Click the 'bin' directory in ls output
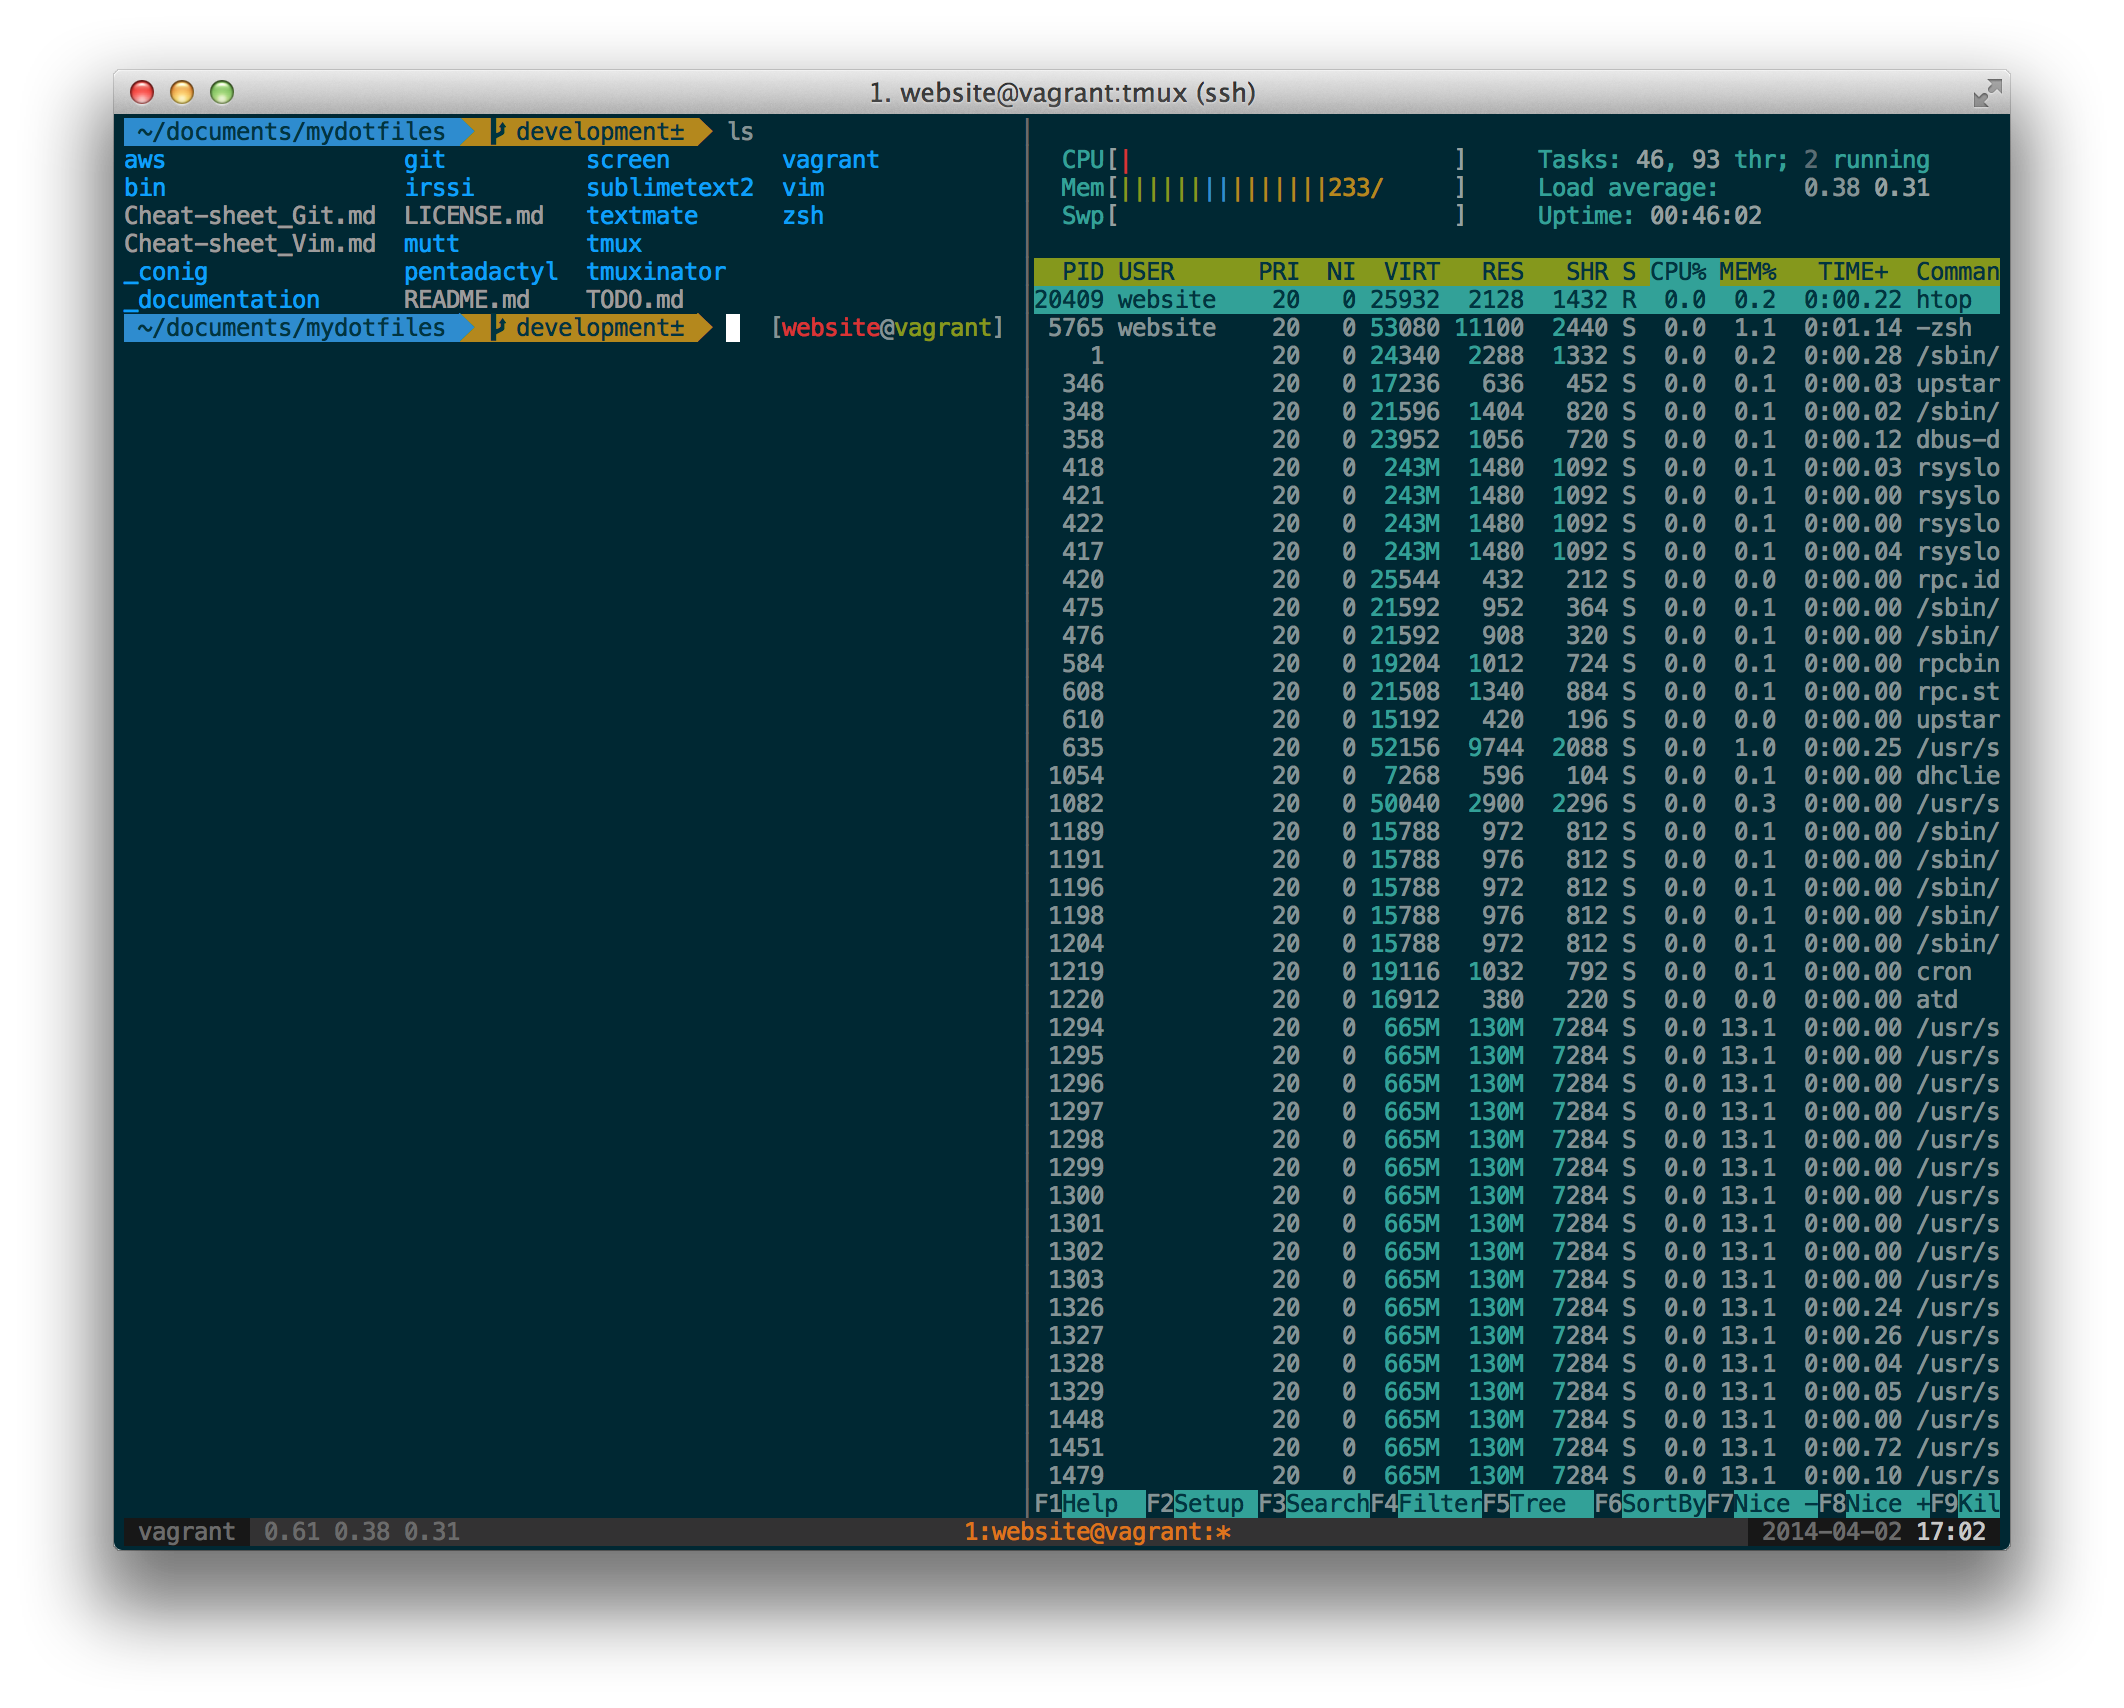Image resolution: width=2124 pixels, height=1708 pixels. click(x=145, y=188)
